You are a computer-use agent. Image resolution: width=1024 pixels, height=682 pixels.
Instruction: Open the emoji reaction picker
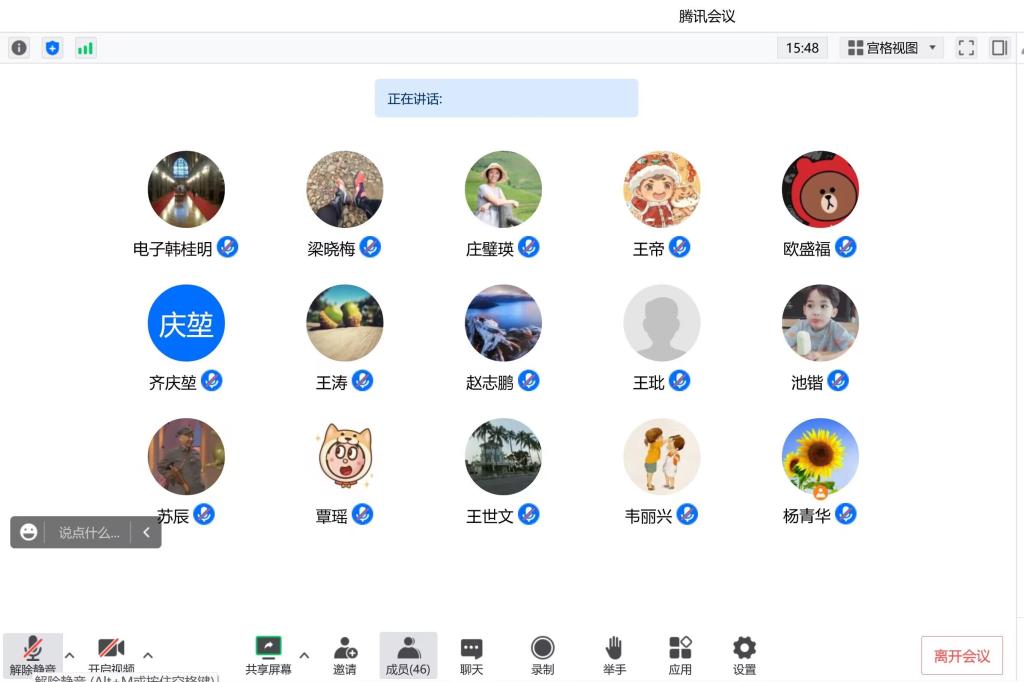pos(29,532)
